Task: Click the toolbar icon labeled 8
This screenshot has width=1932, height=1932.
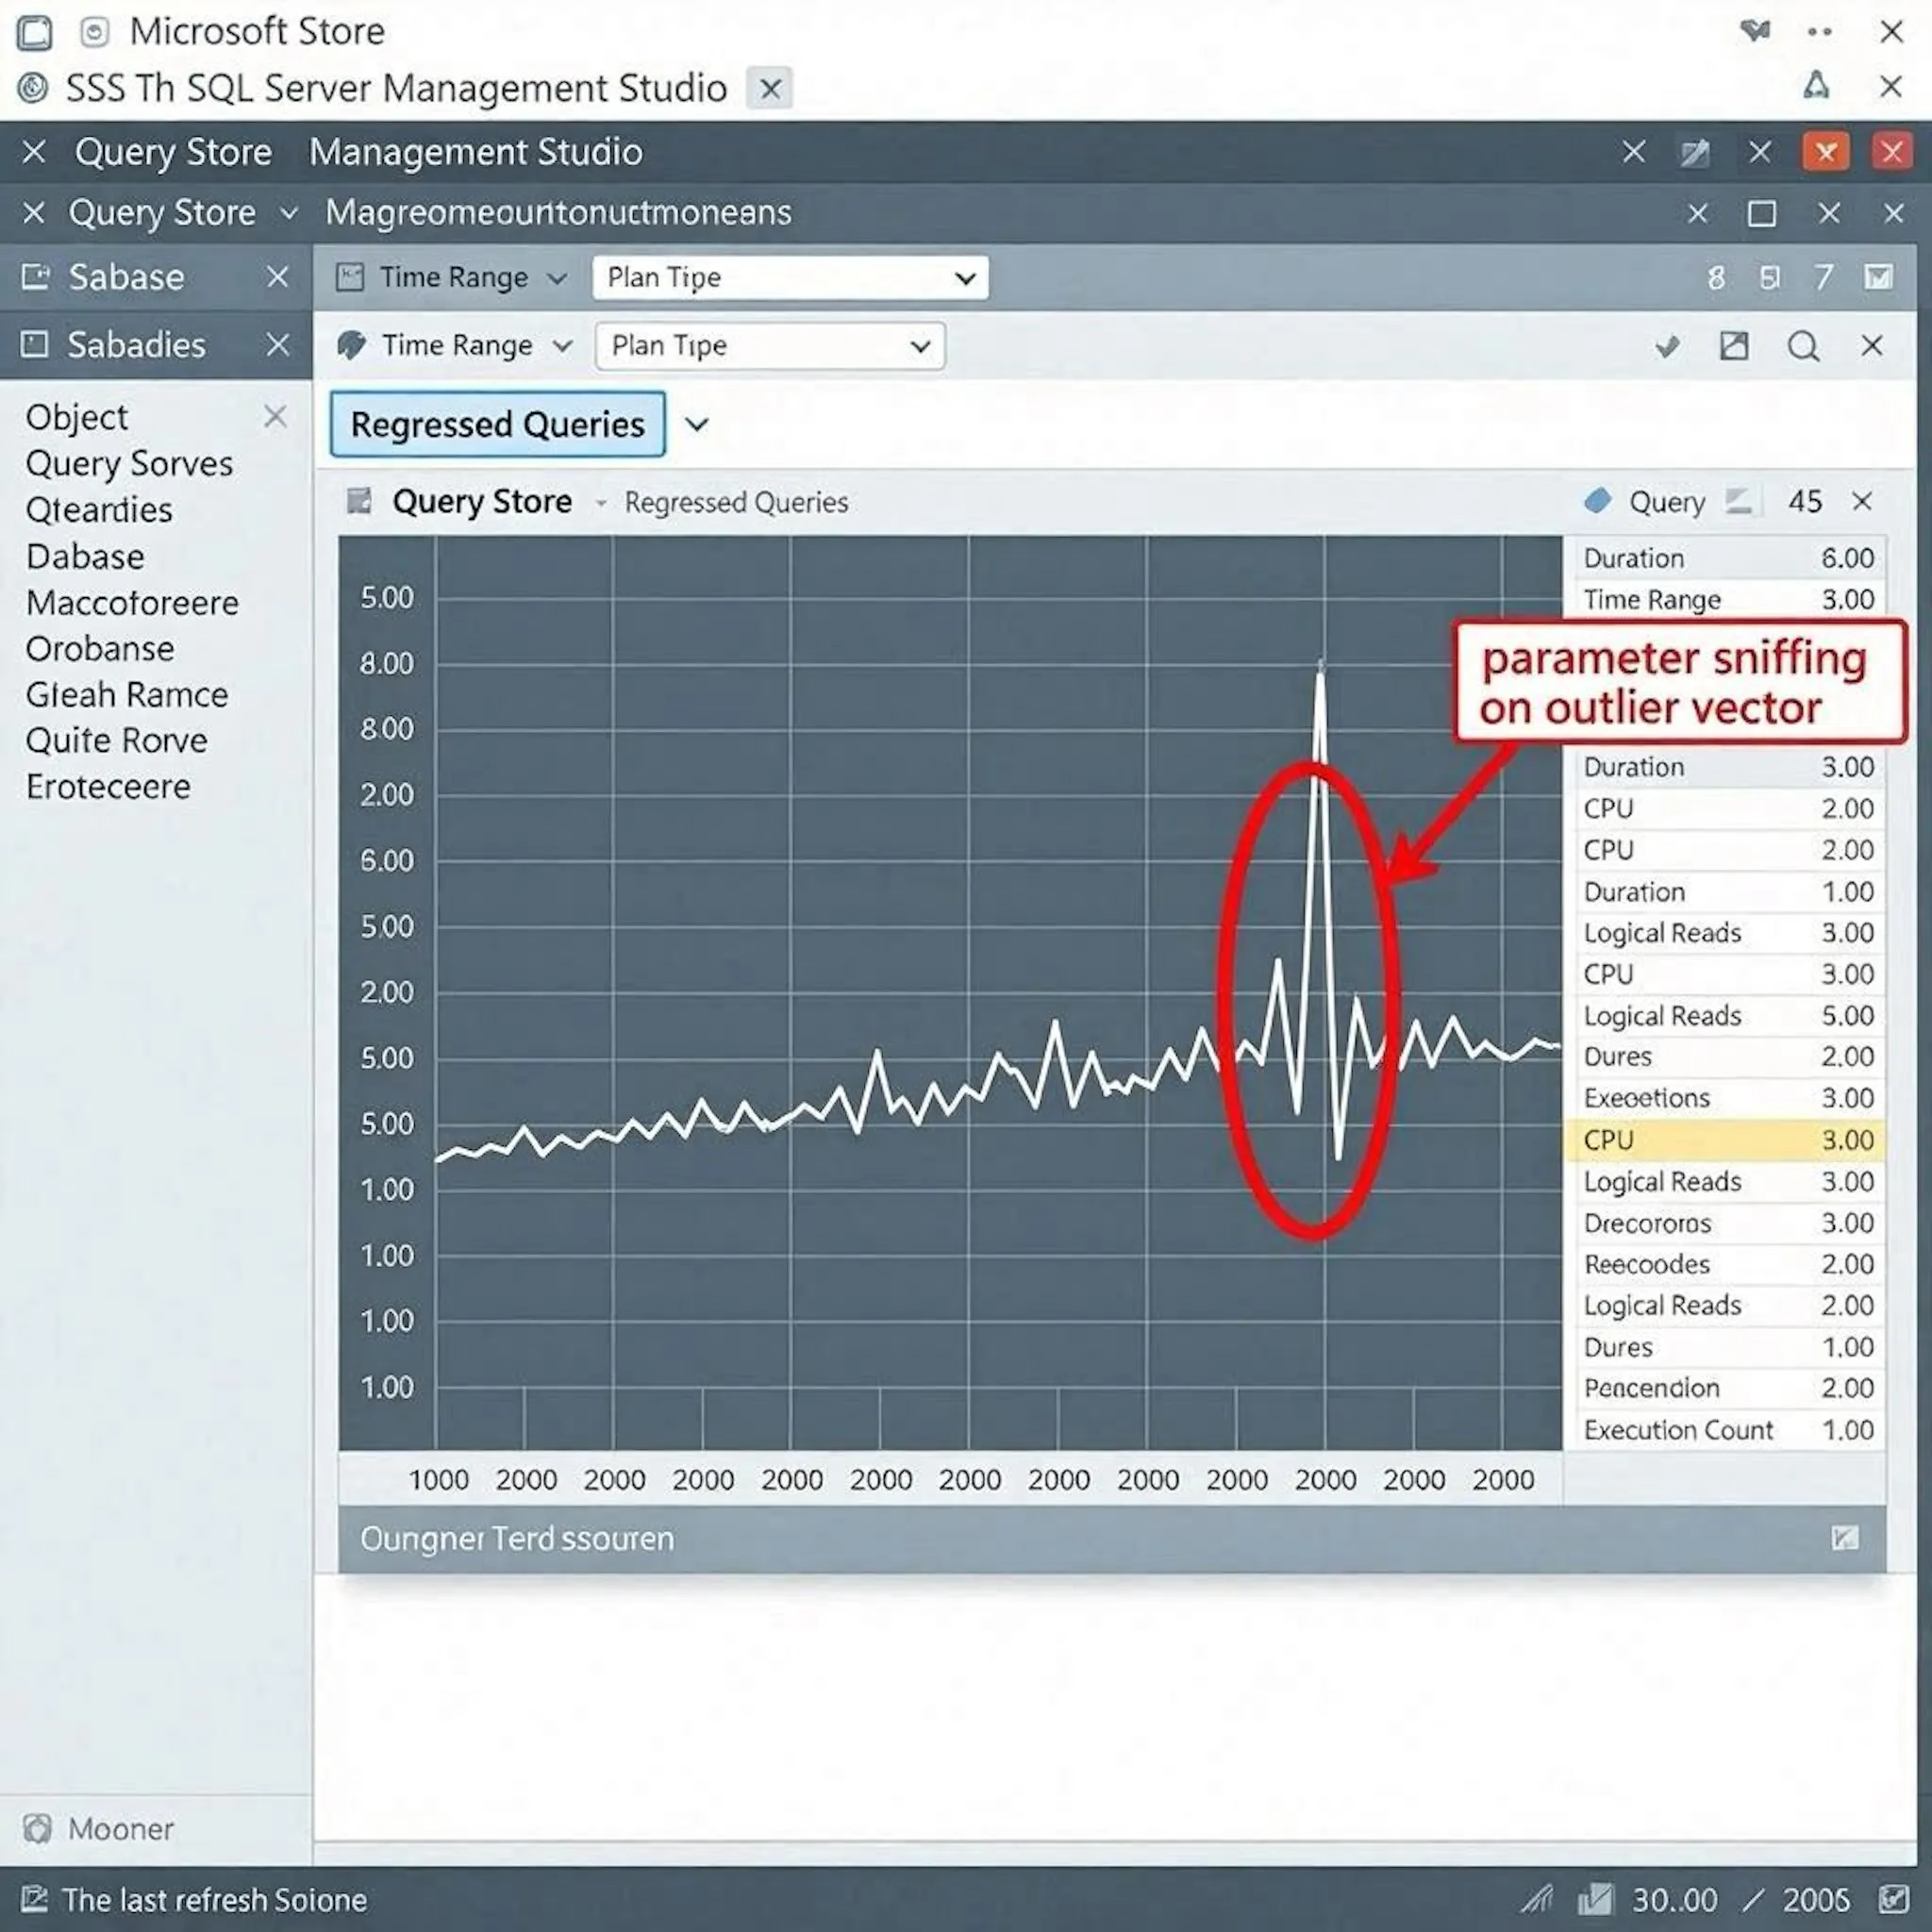Action: [x=1716, y=277]
